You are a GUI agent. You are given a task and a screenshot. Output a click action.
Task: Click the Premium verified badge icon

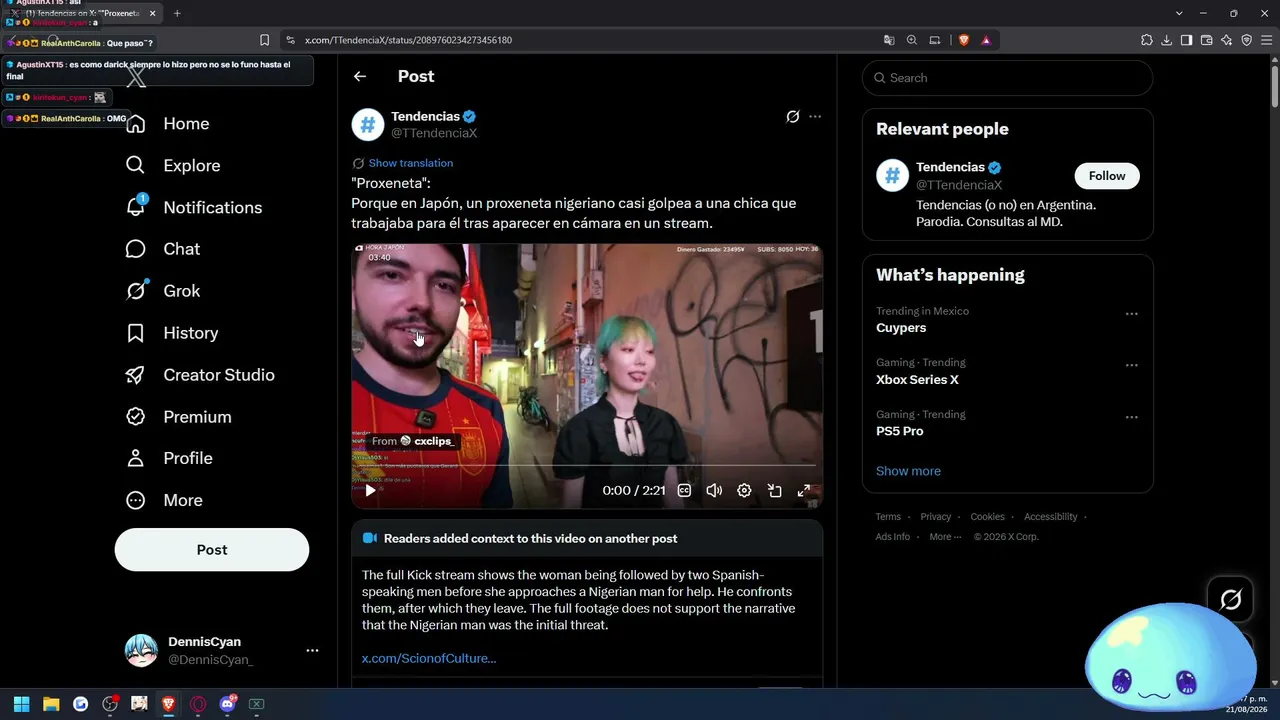(136, 417)
